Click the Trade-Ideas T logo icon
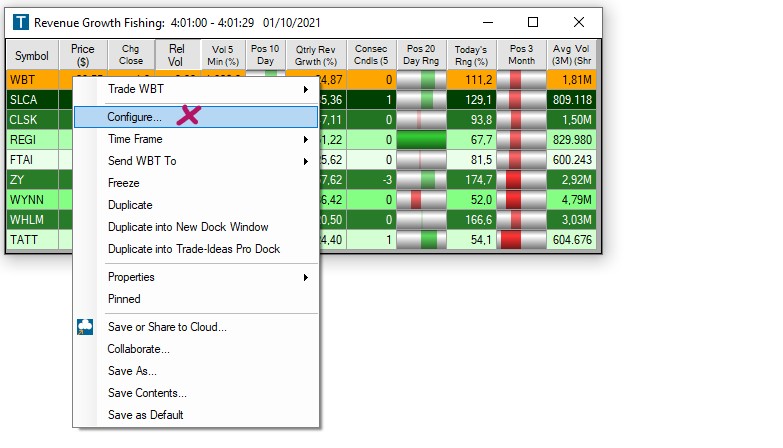 tap(20, 22)
